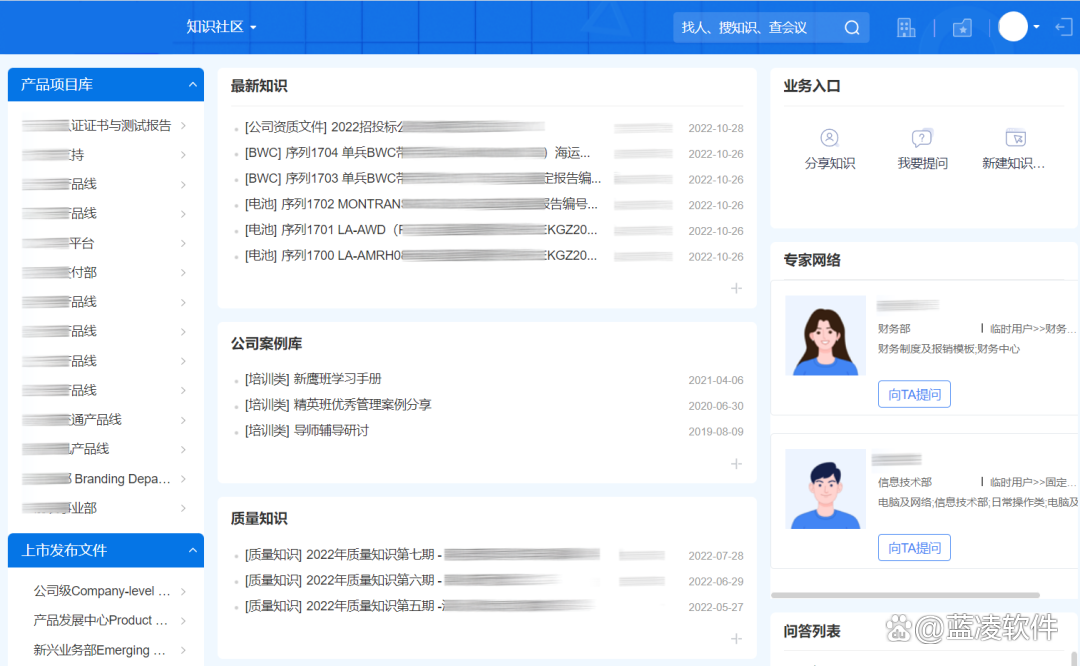Click the search input field
The width and height of the screenshot is (1080, 666).
tap(755, 28)
